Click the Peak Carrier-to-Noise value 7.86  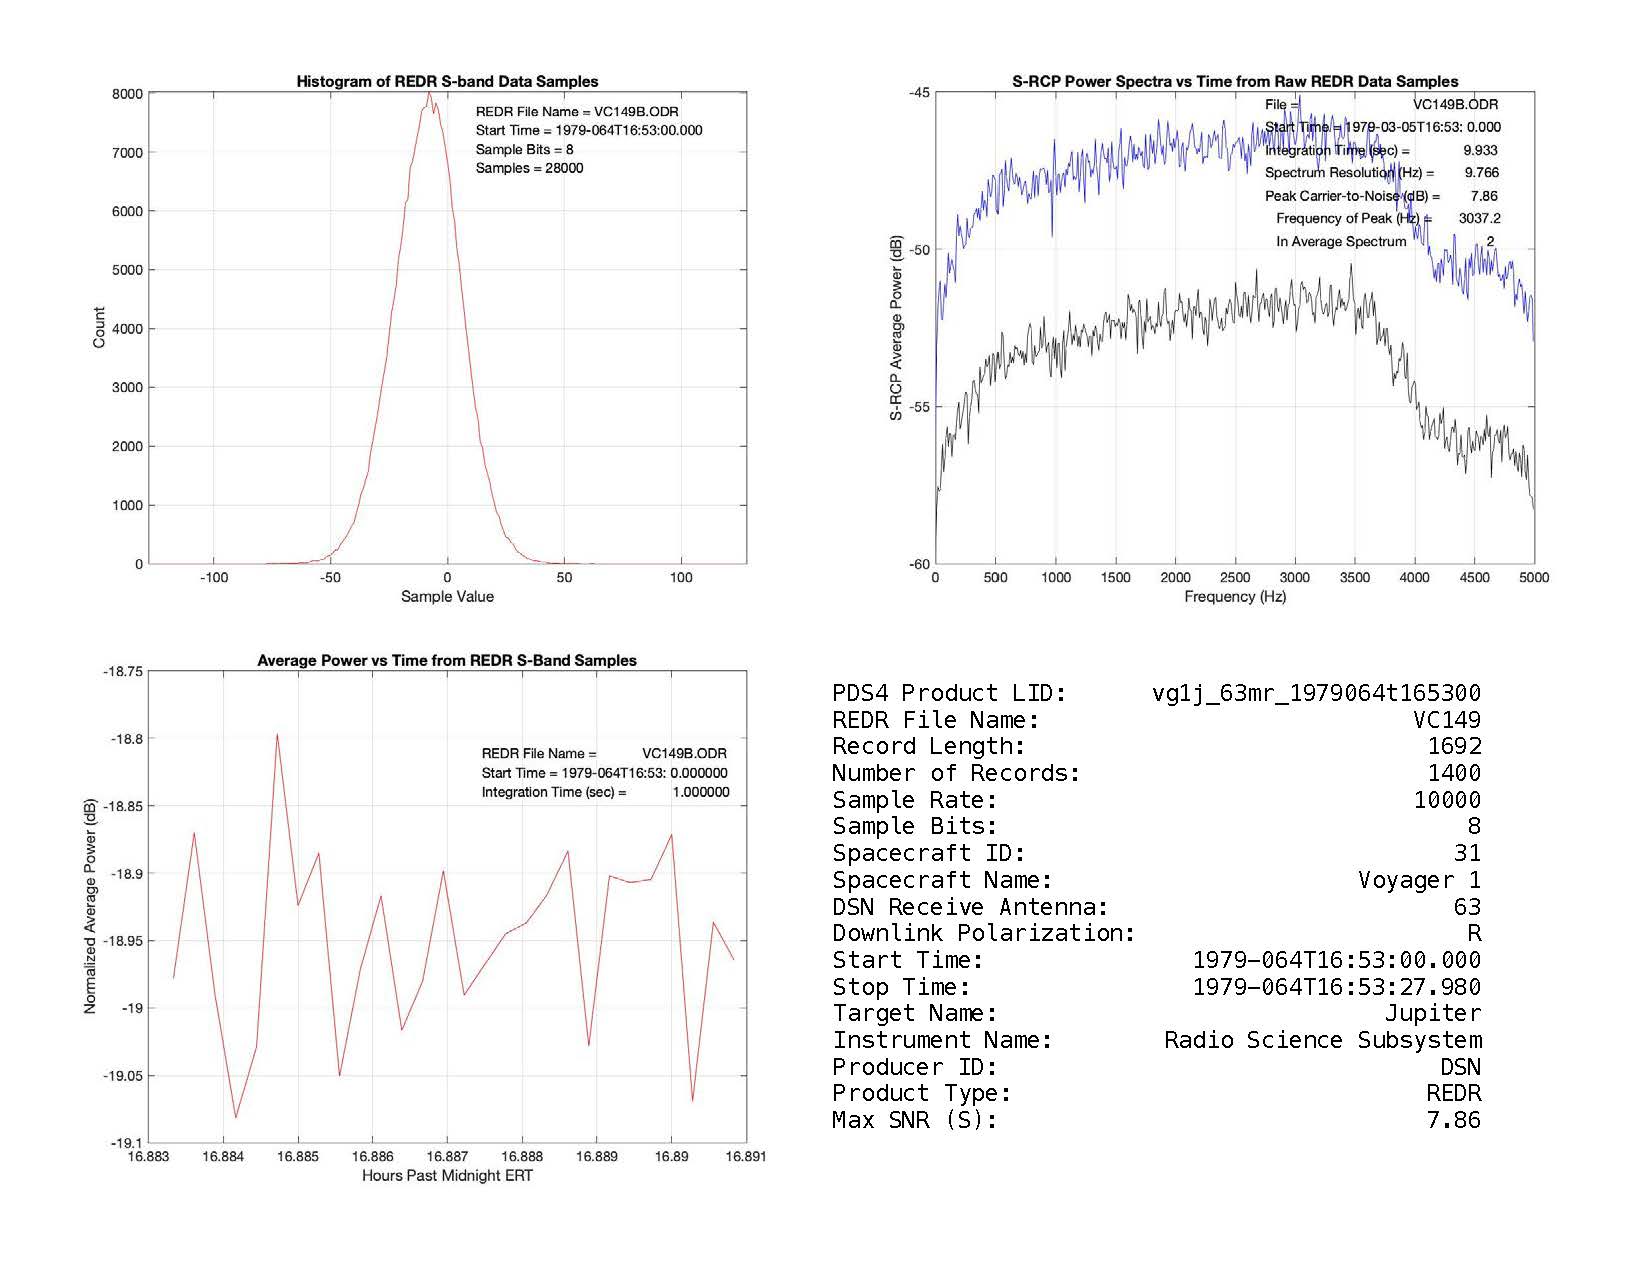click(x=1483, y=196)
